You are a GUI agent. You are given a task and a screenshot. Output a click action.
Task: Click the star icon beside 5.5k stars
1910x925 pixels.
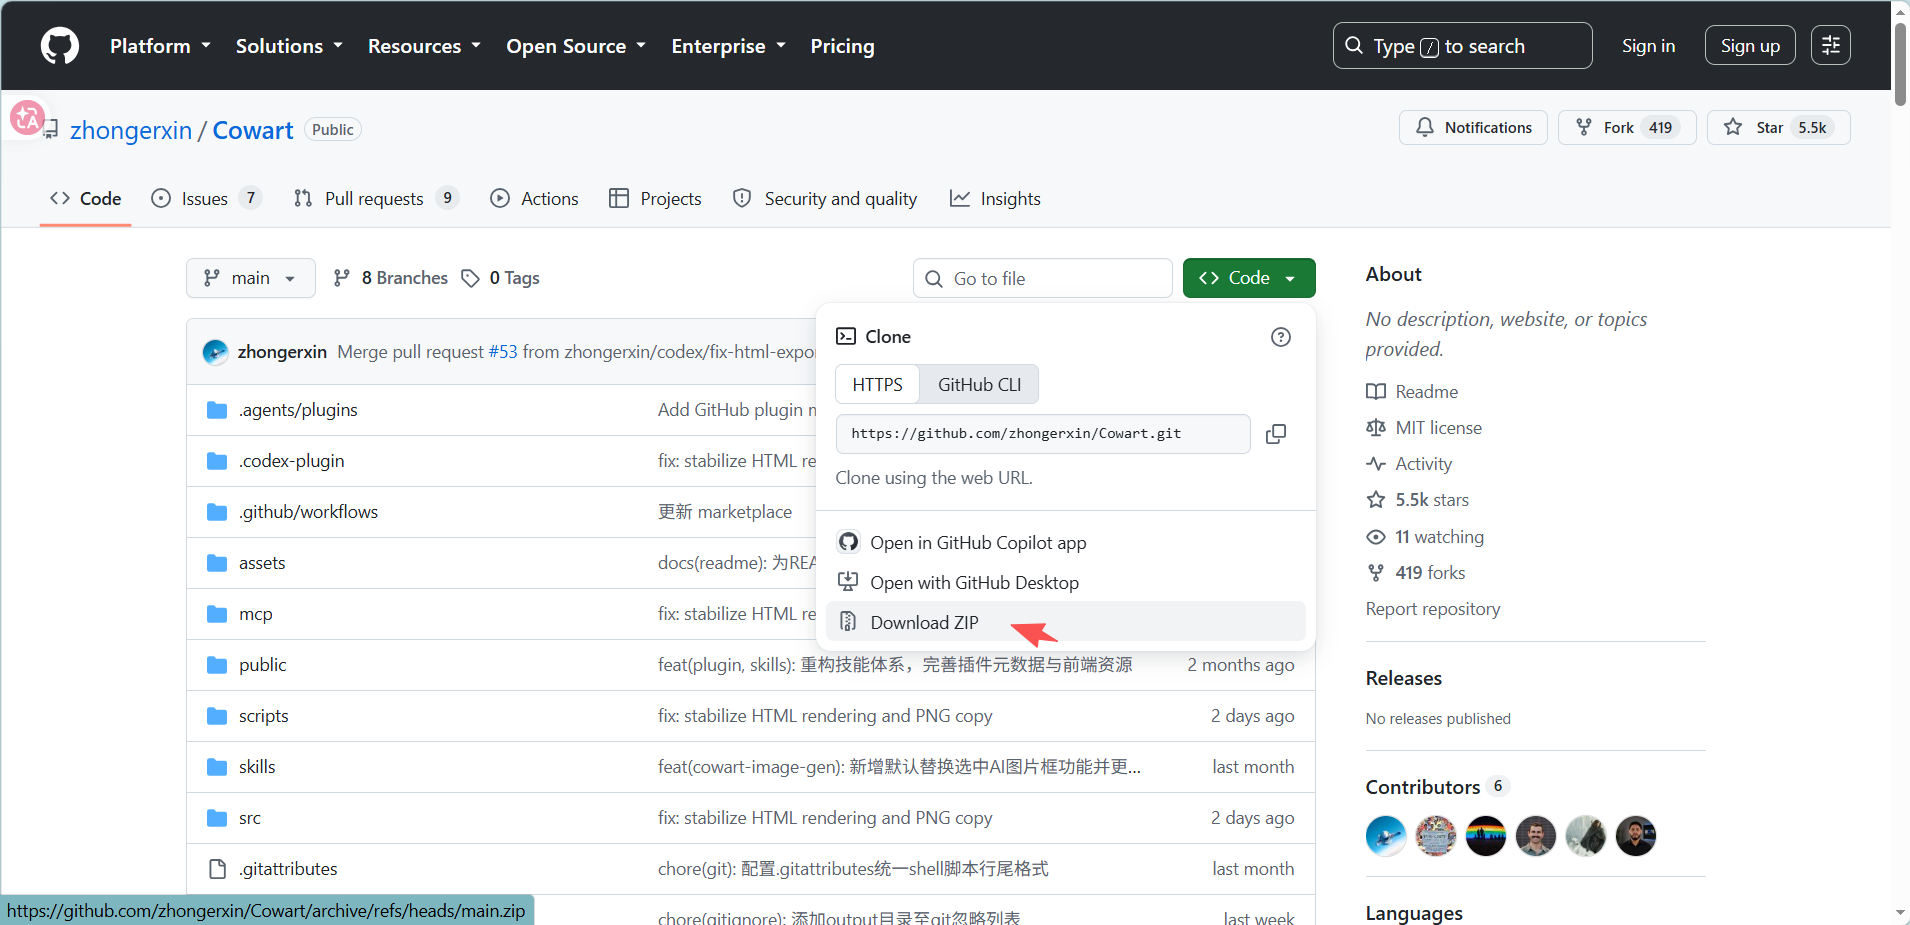pyautogui.click(x=1376, y=500)
